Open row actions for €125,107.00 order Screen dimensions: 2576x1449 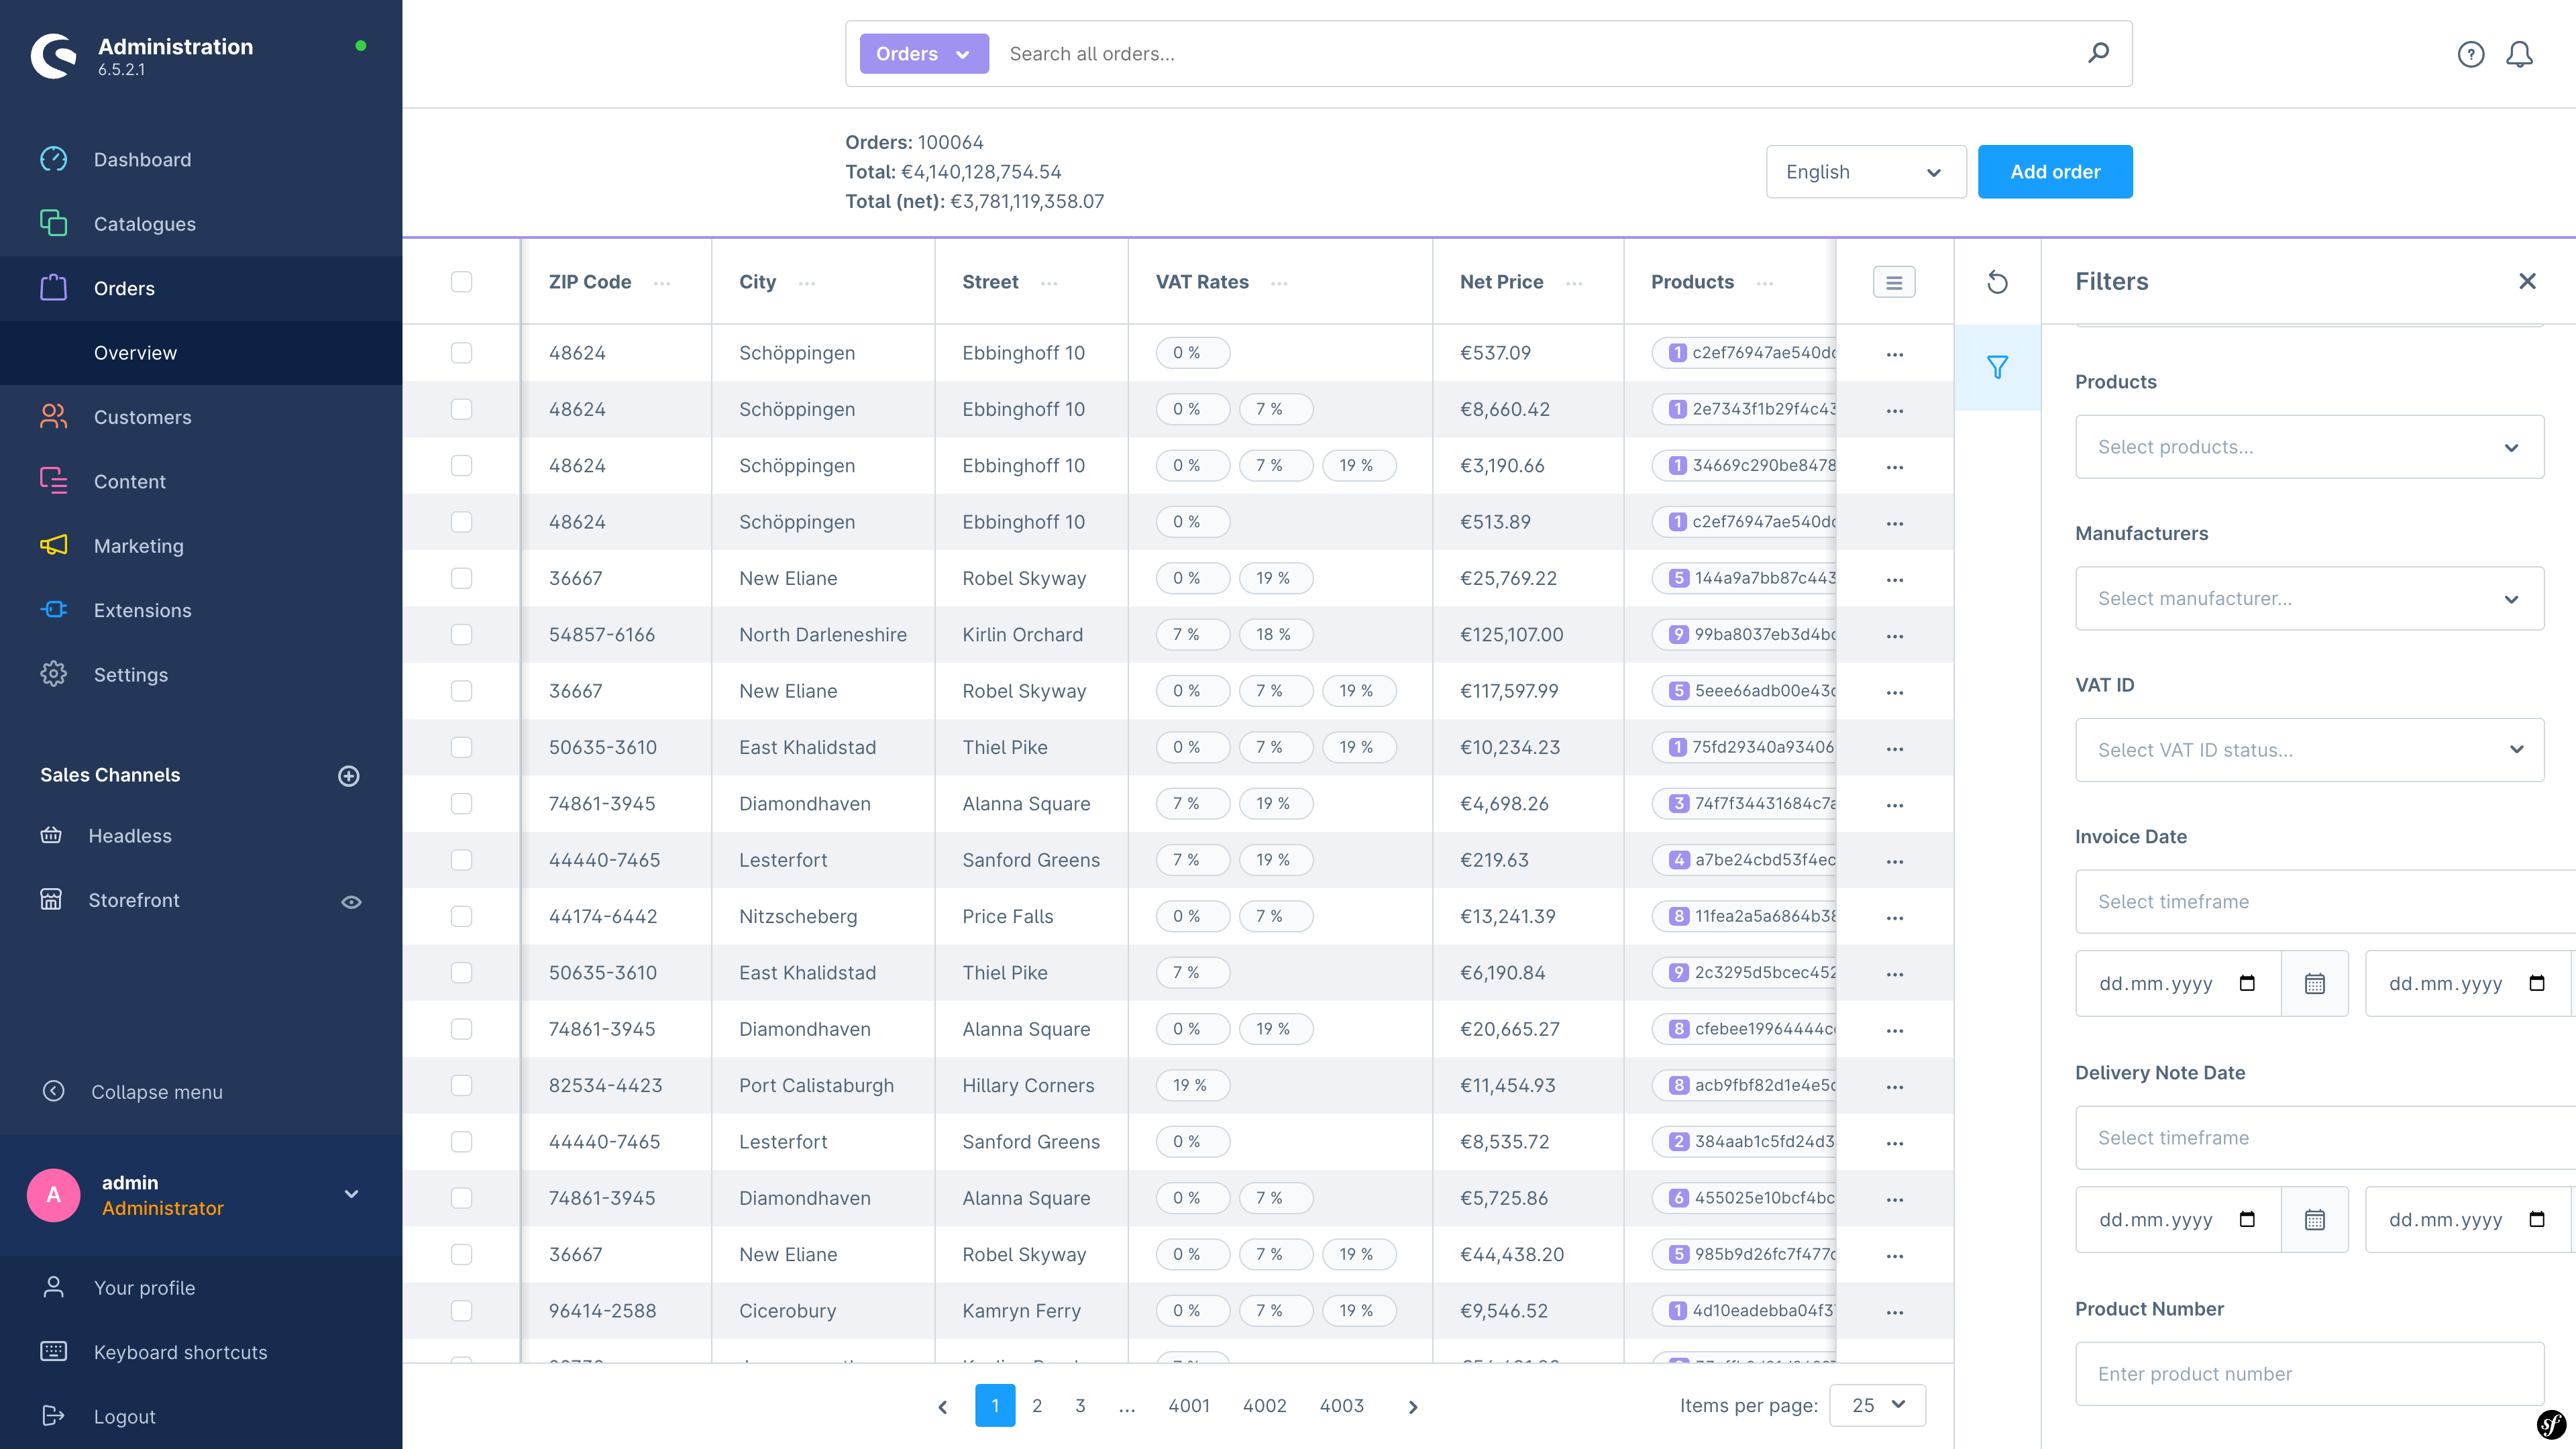(1894, 636)
